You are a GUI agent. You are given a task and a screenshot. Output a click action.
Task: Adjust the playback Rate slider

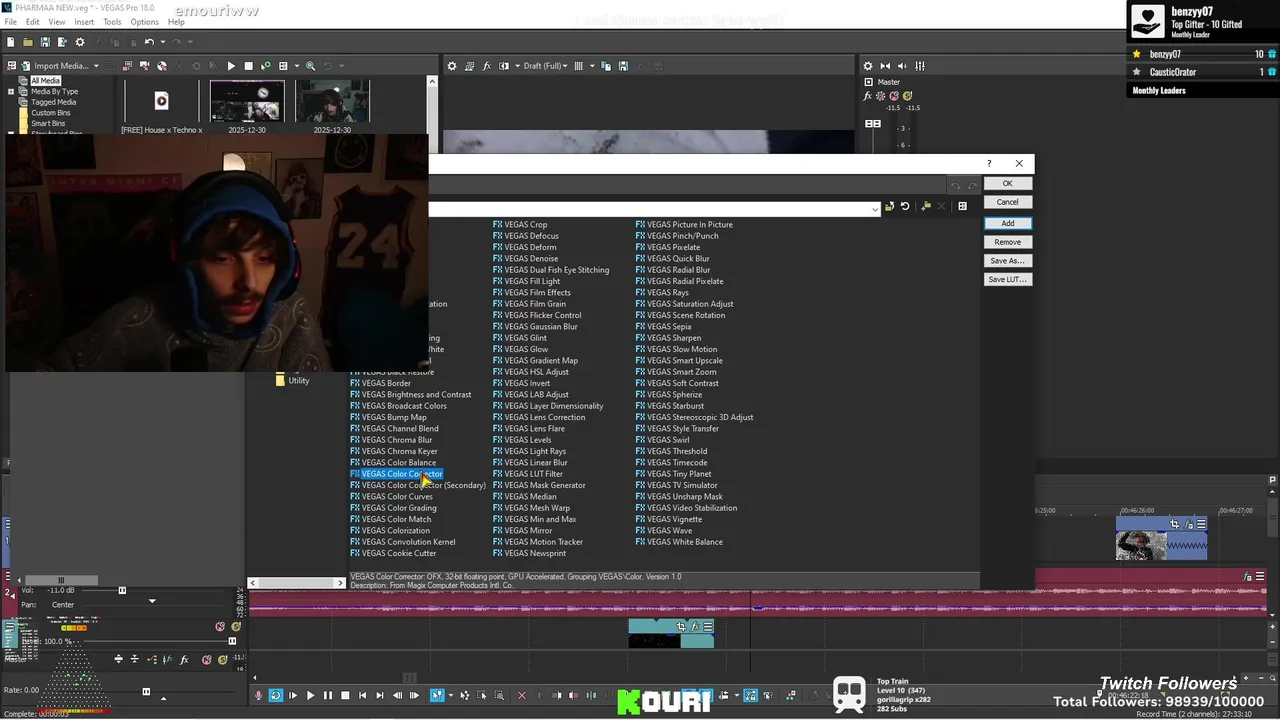[x=146, y=691]
